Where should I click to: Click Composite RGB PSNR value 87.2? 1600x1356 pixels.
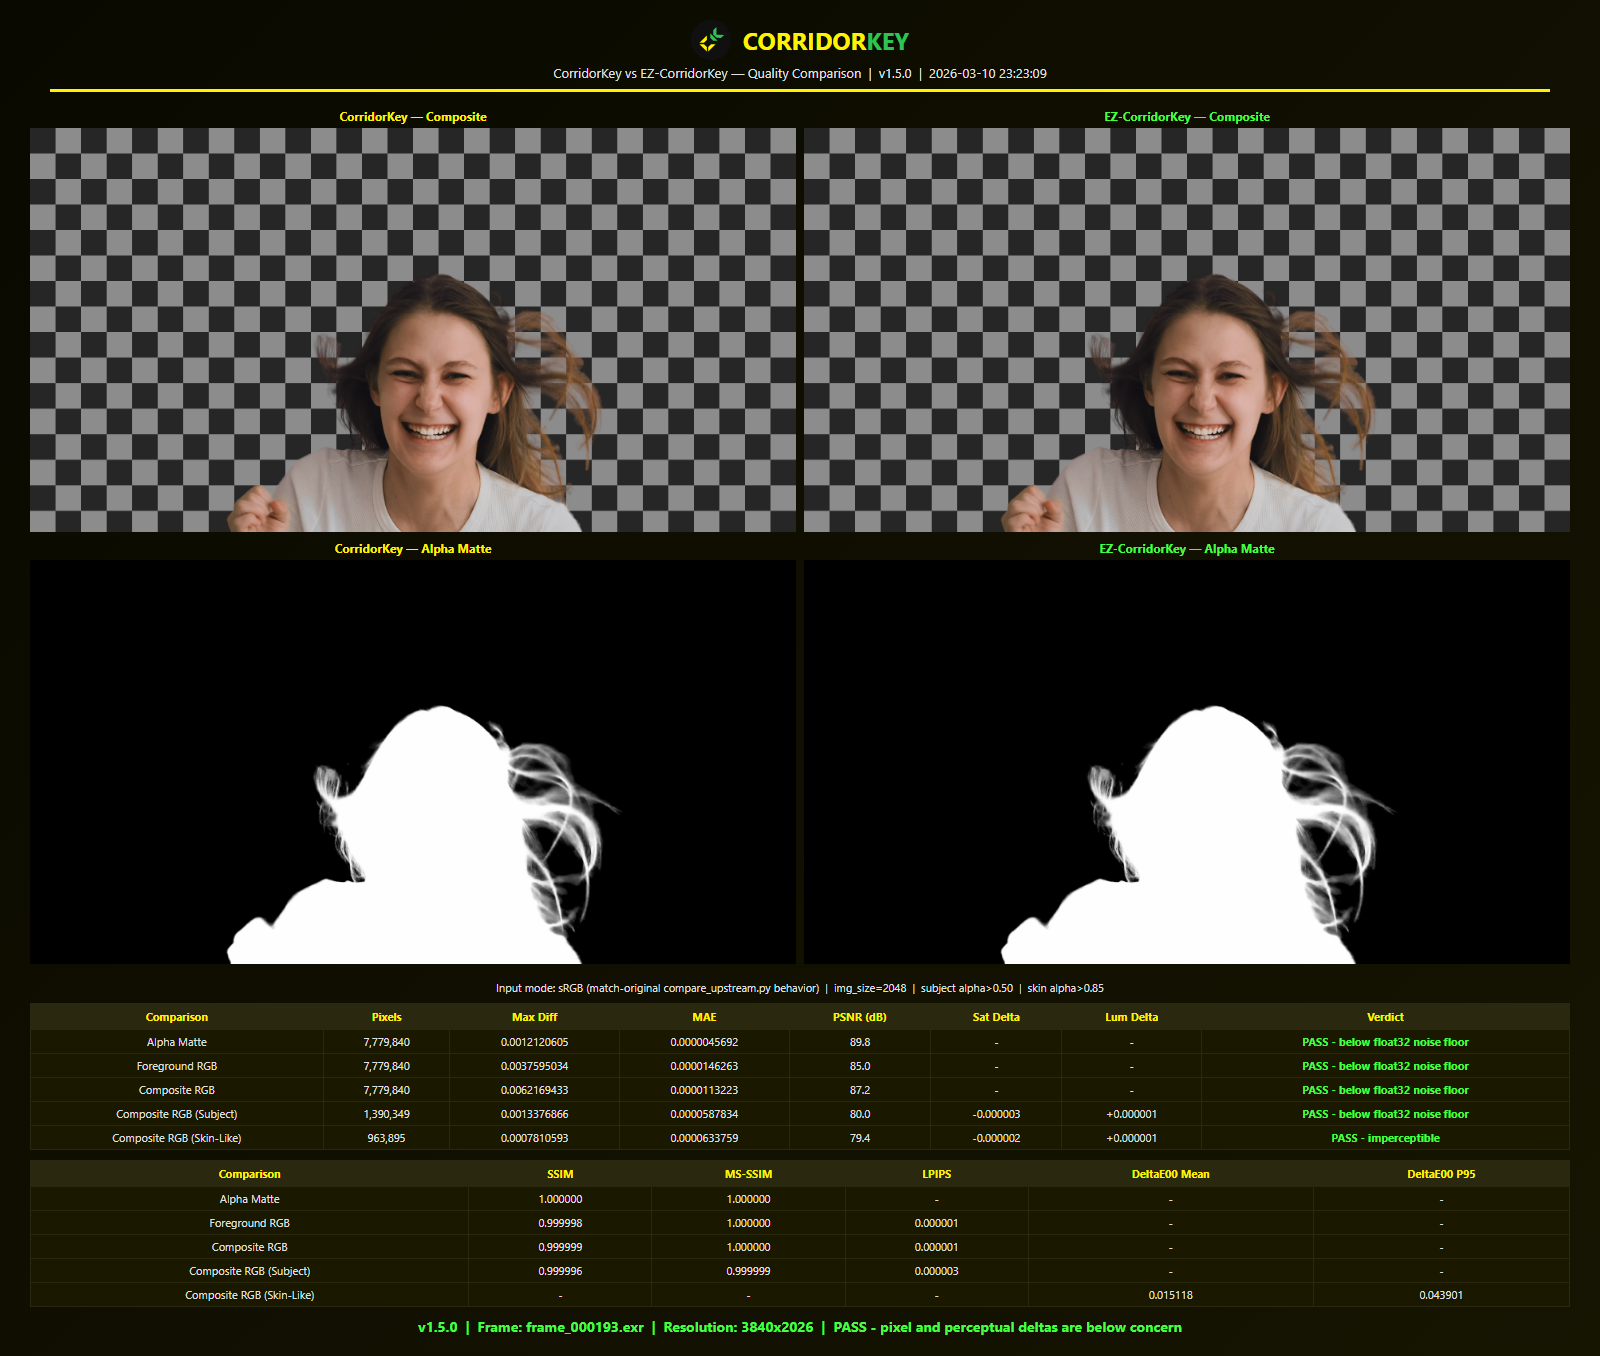860,1090
